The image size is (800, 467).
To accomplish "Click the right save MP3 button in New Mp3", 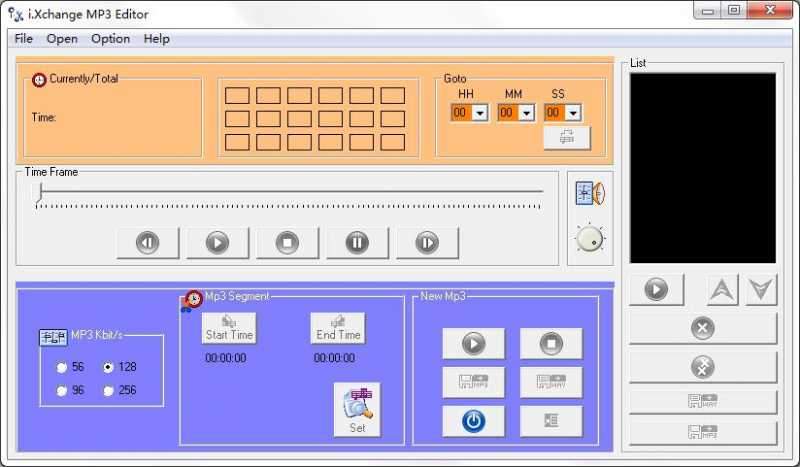I will (x=551, y=382).
